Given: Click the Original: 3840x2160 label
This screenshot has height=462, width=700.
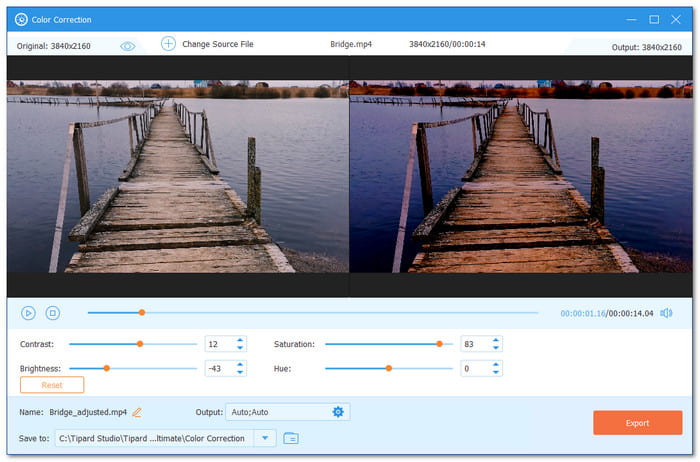Looking at the screenshot, I should [54, 46].
